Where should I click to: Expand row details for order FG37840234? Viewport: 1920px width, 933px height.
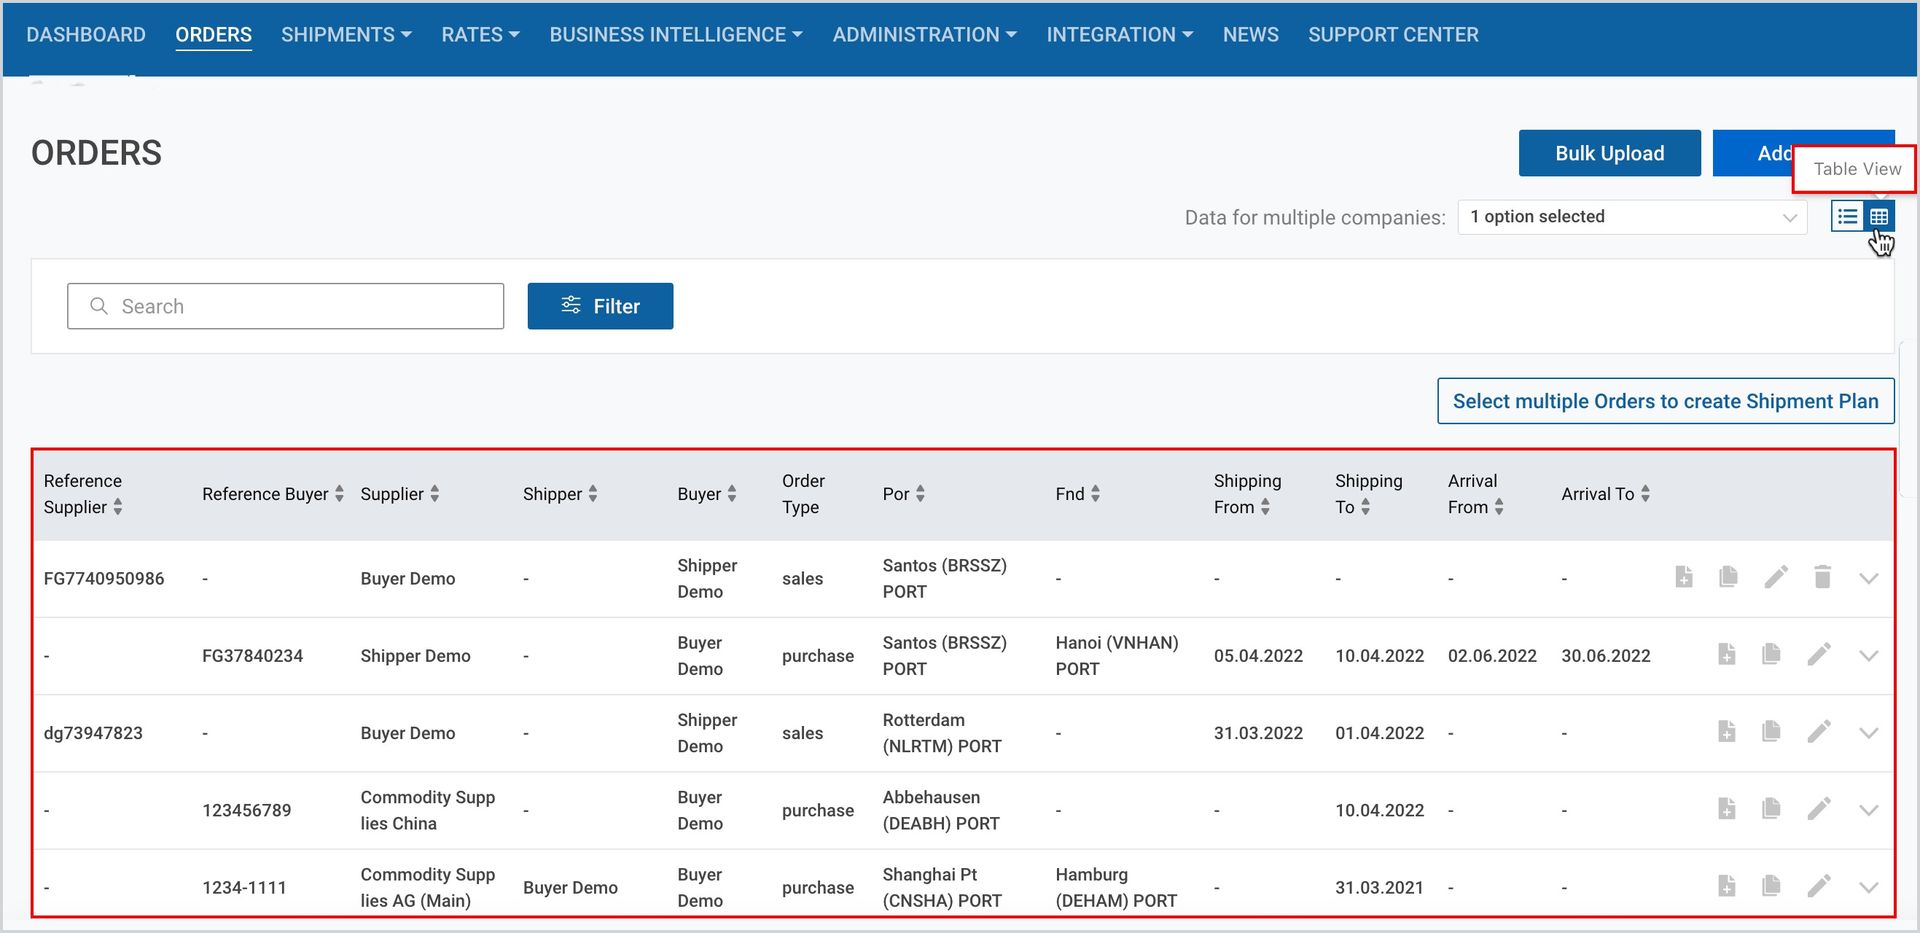(1868, 656)
